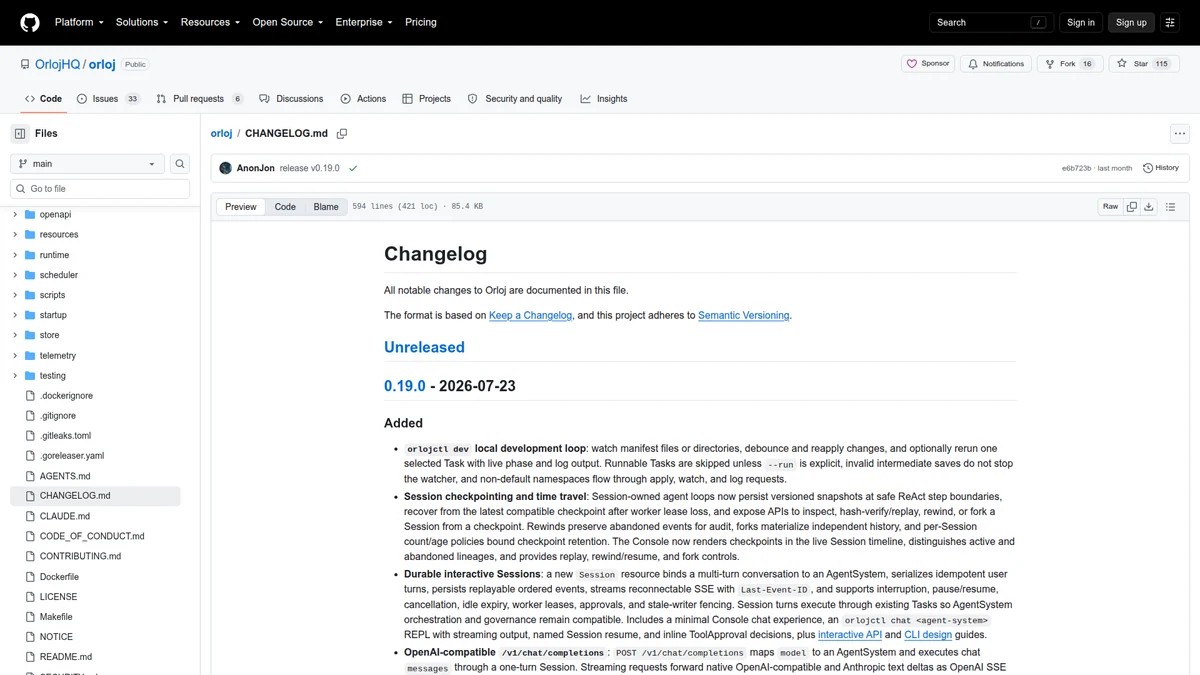Open the Enterprise menu

pyautogui.click(x=364, y=22)
